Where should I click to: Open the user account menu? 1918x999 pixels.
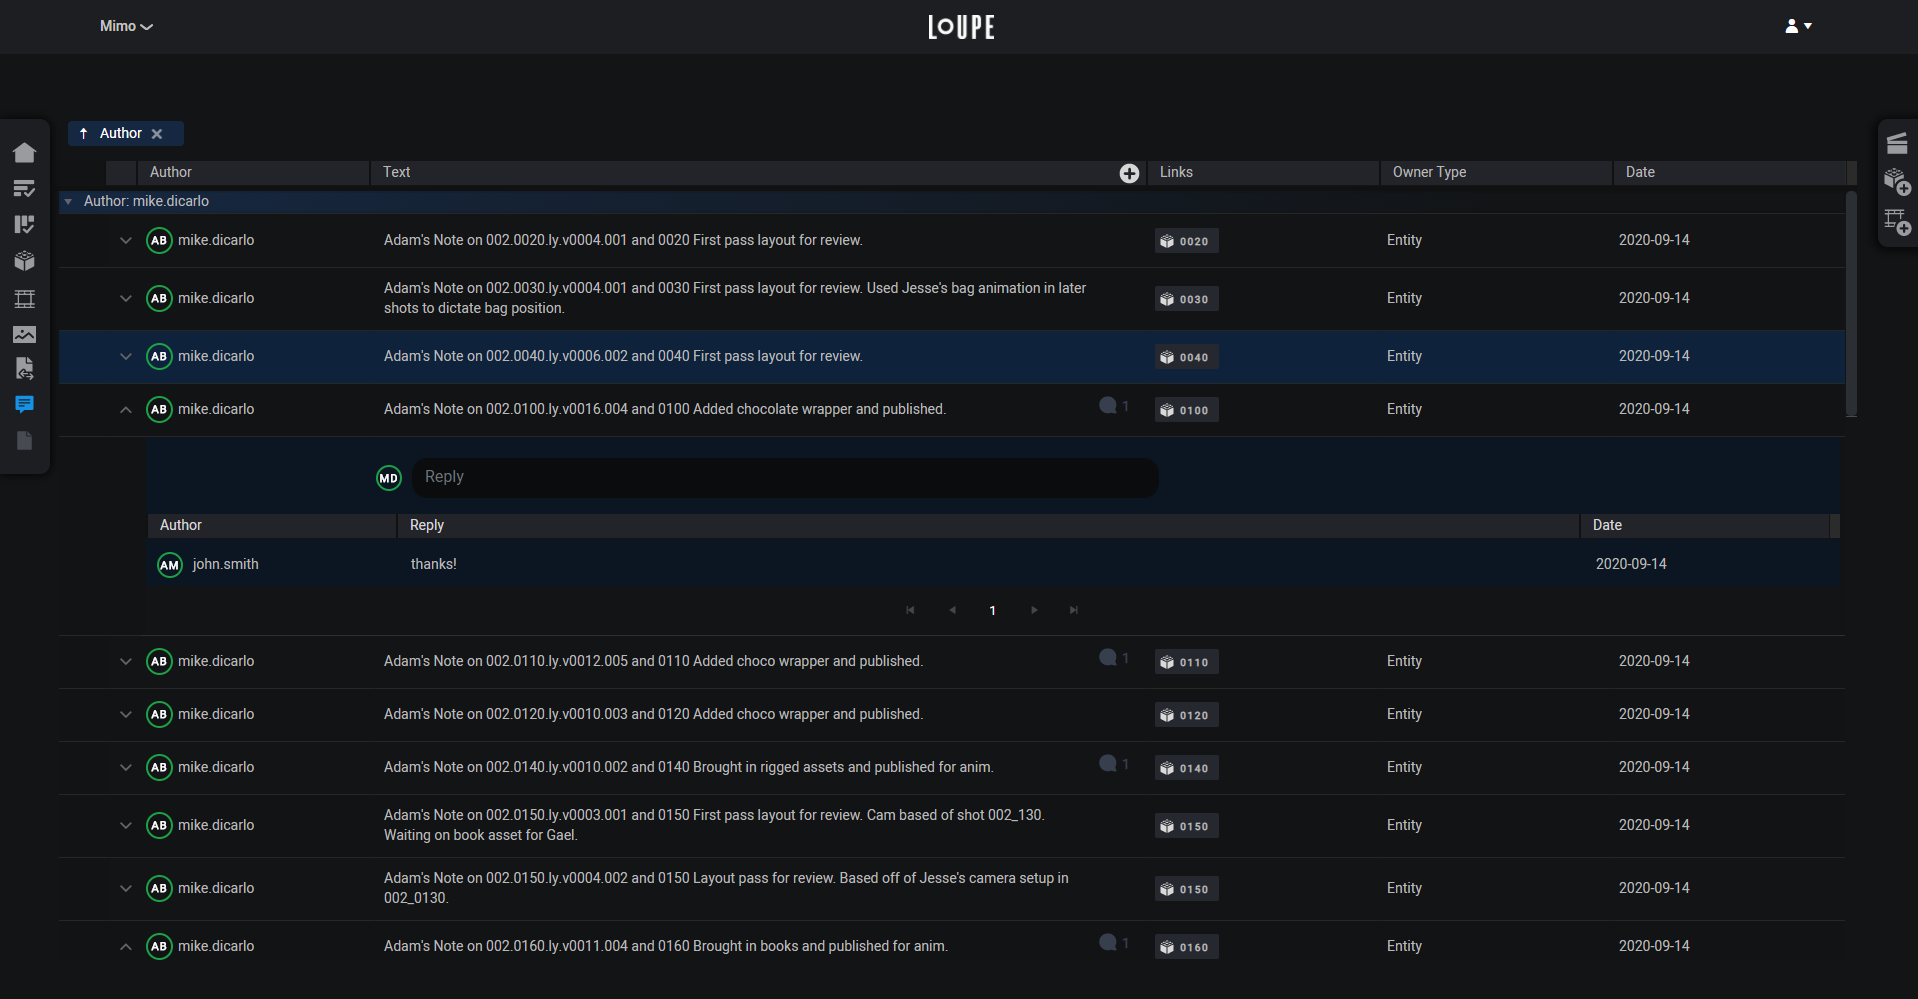coord(1798,26)
